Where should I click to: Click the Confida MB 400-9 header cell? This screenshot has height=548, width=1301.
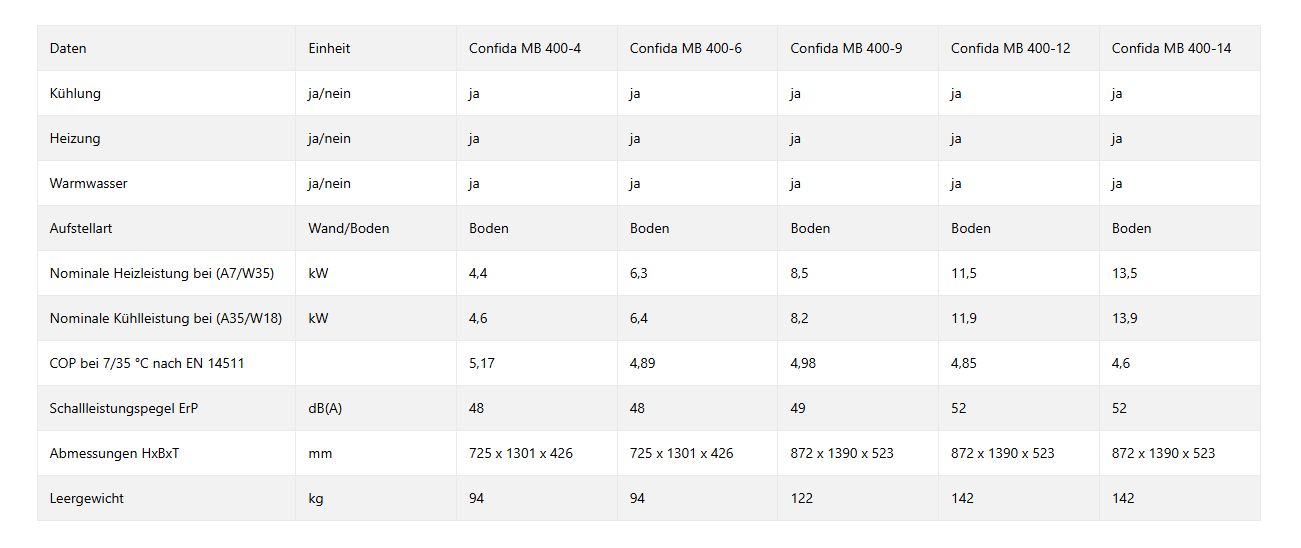(846, 48)
